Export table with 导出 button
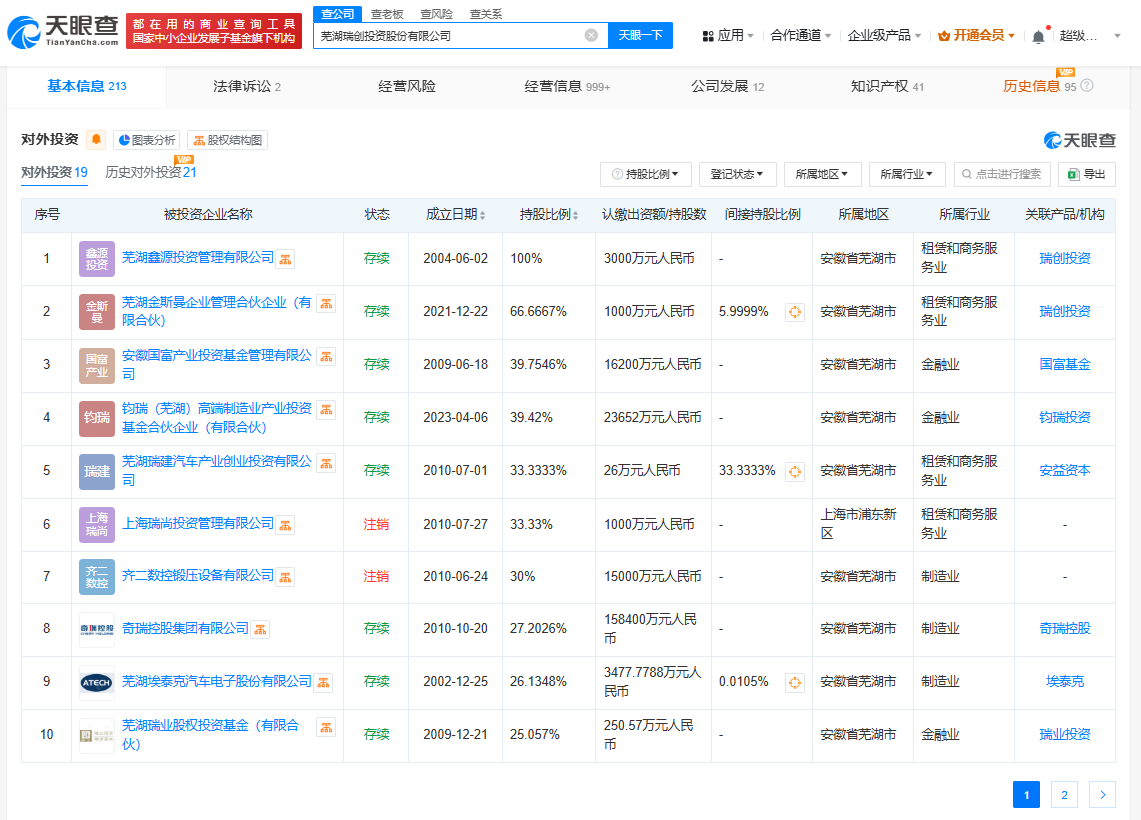1141x820 pixels. pos(1086,174)
